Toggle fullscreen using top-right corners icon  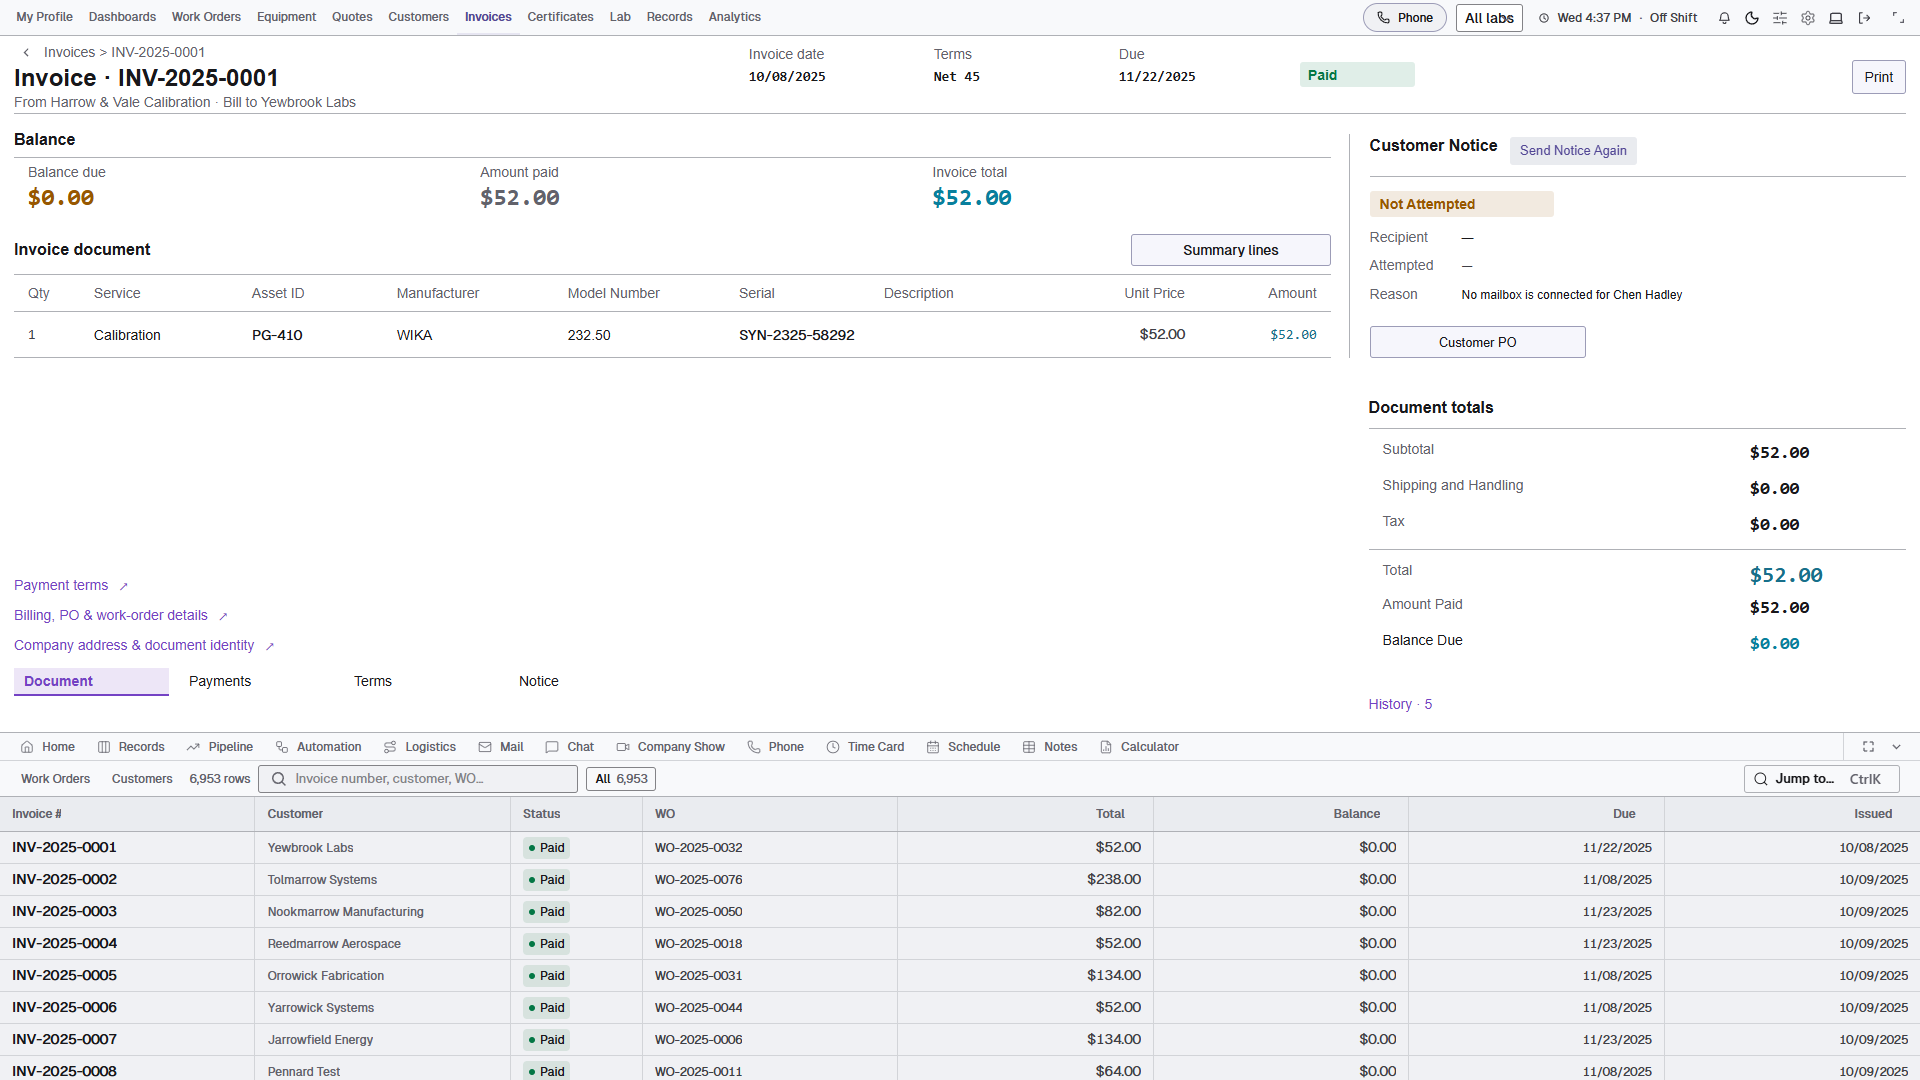tap(1898, 18)
